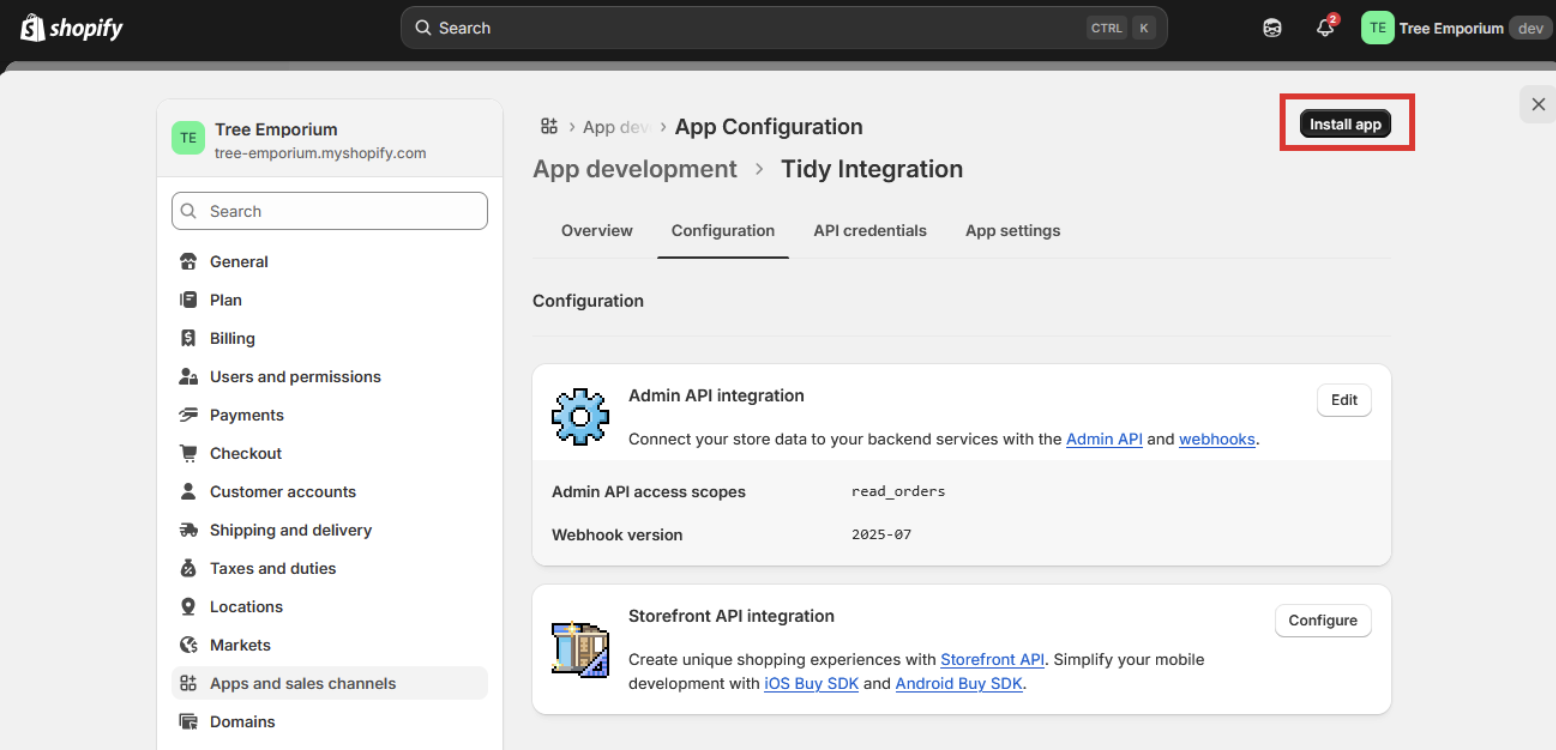Open Checkout settings
Viewport: 1556px width, 750px height.
[330, 453]
